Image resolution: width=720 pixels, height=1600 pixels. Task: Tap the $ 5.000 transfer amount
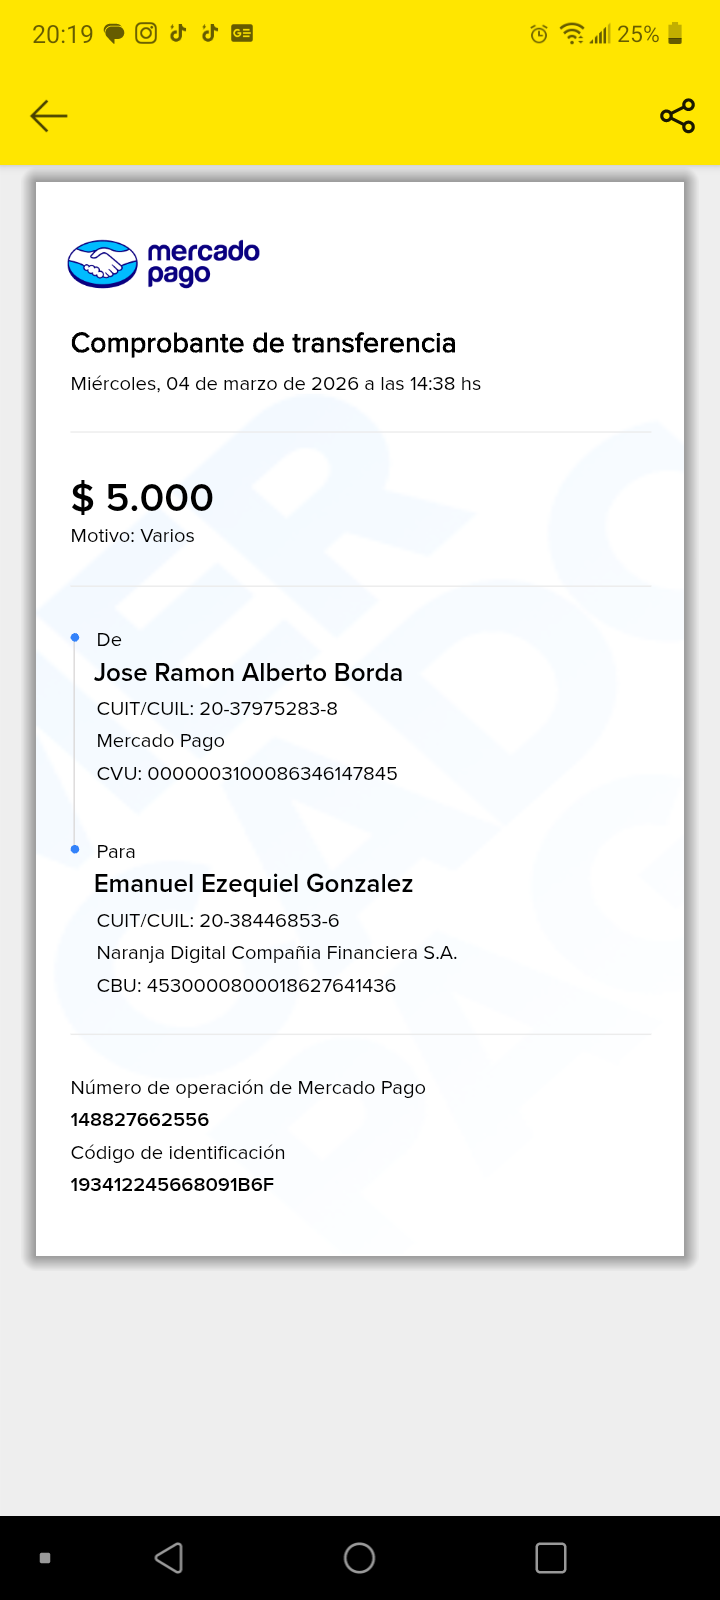click(x=142, y=497)
